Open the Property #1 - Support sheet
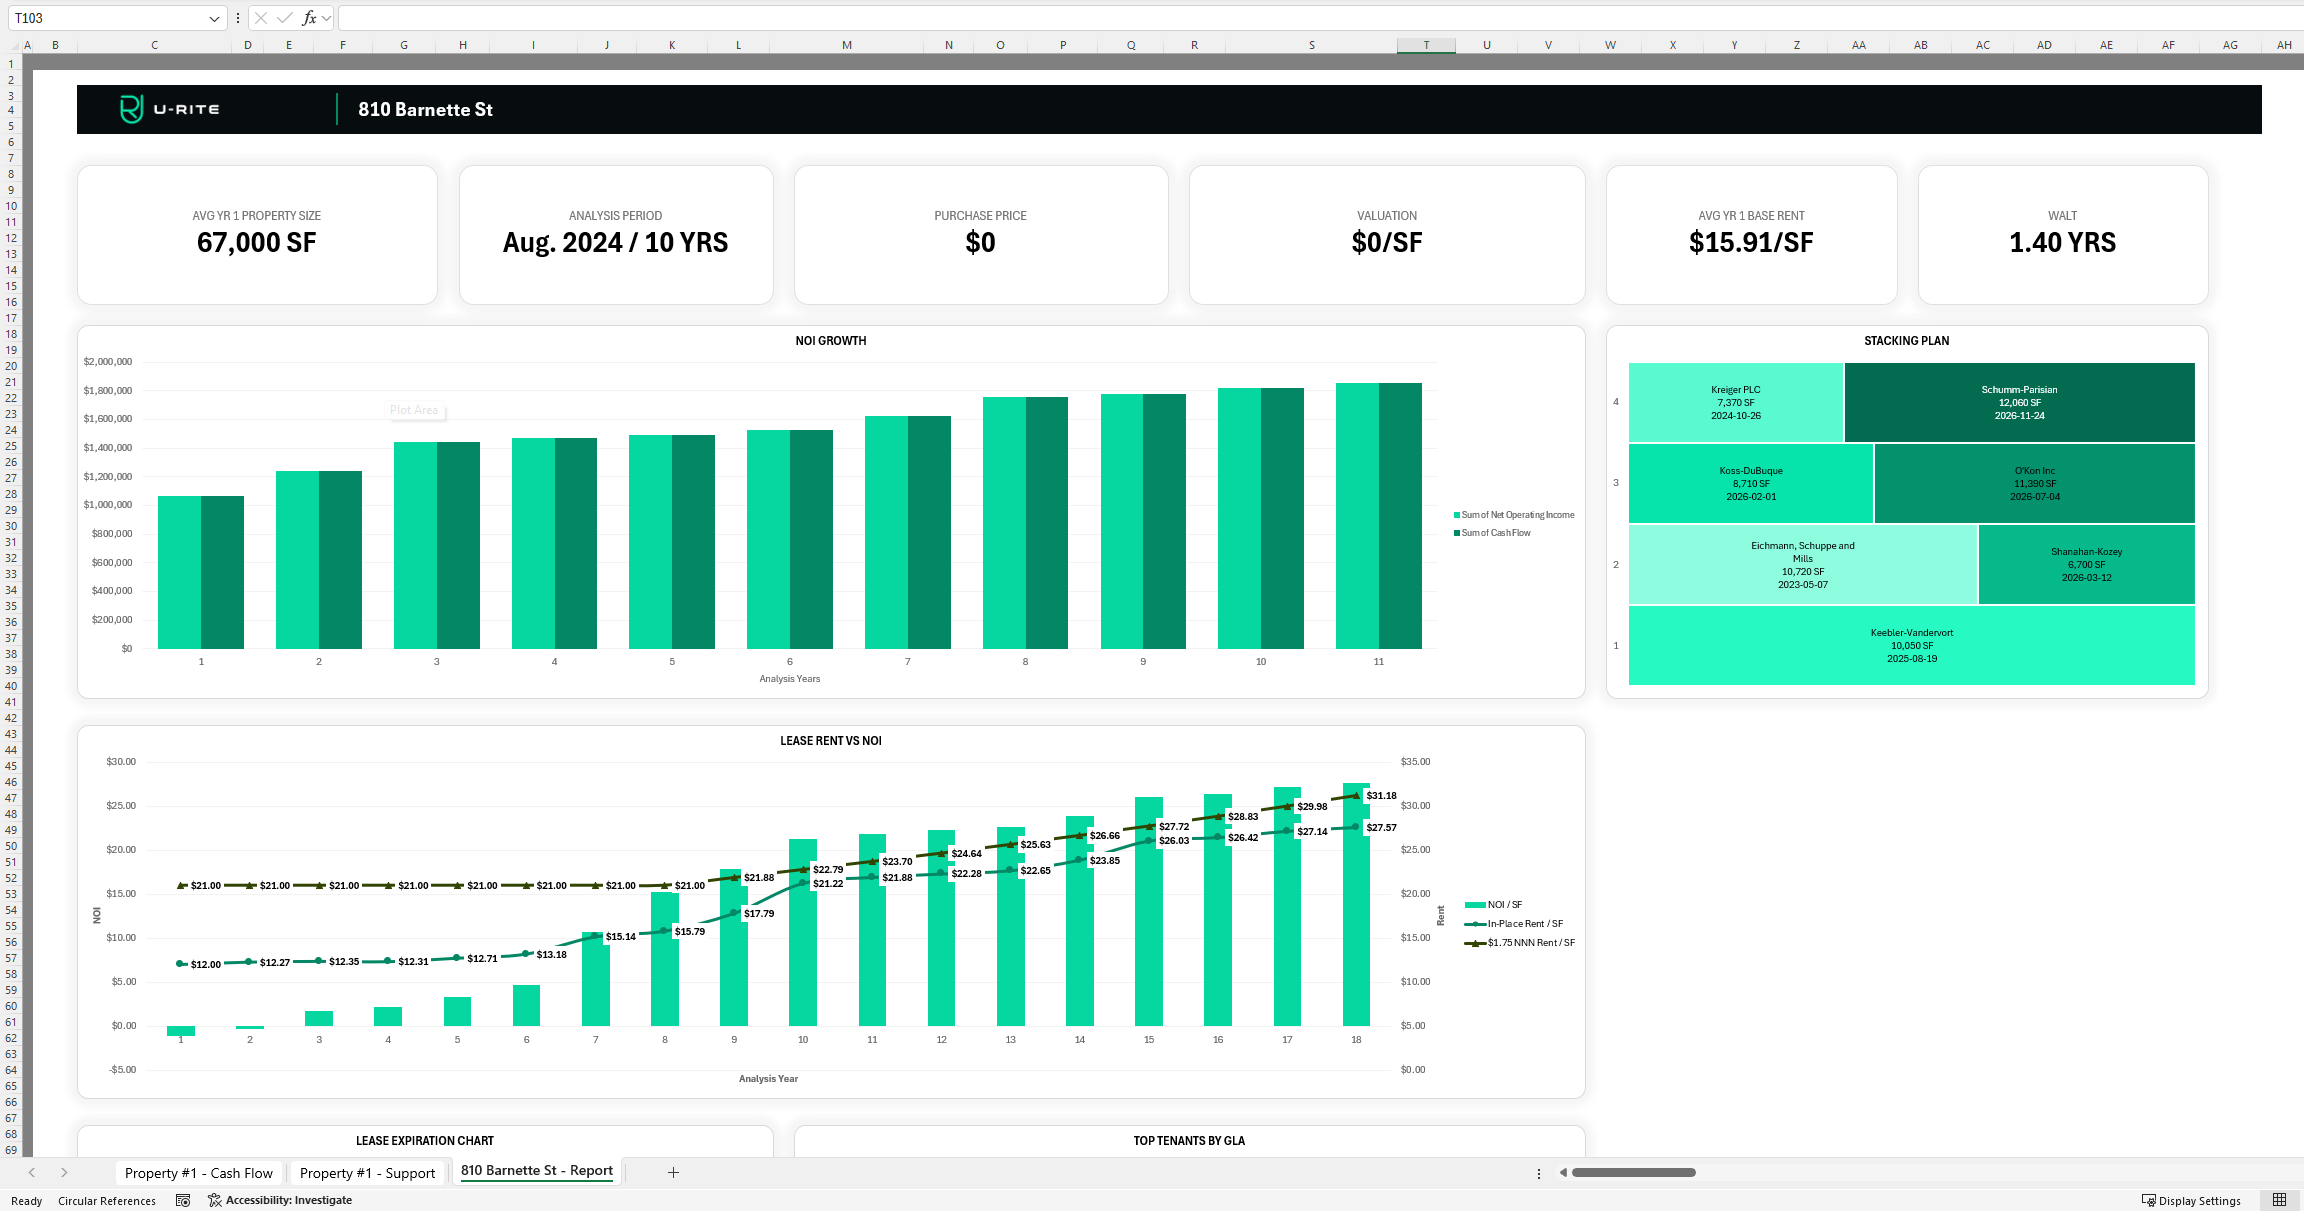The width and height of the screenshot is (2304, 1211). (368, 1172)
